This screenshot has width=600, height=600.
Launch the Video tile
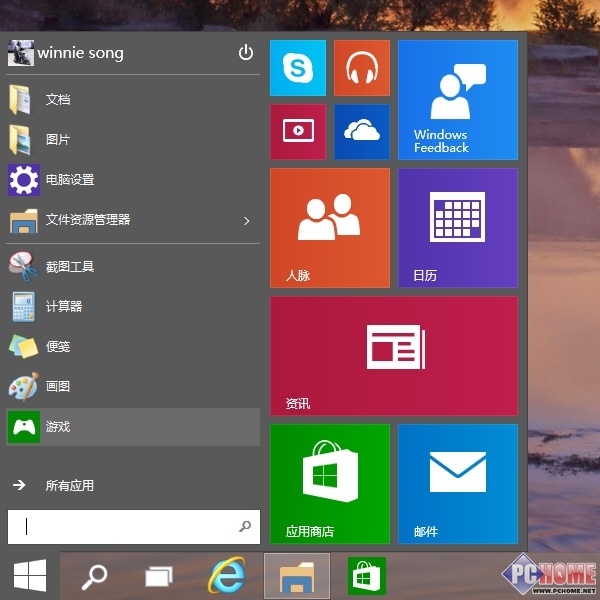[x=298, y=131]
